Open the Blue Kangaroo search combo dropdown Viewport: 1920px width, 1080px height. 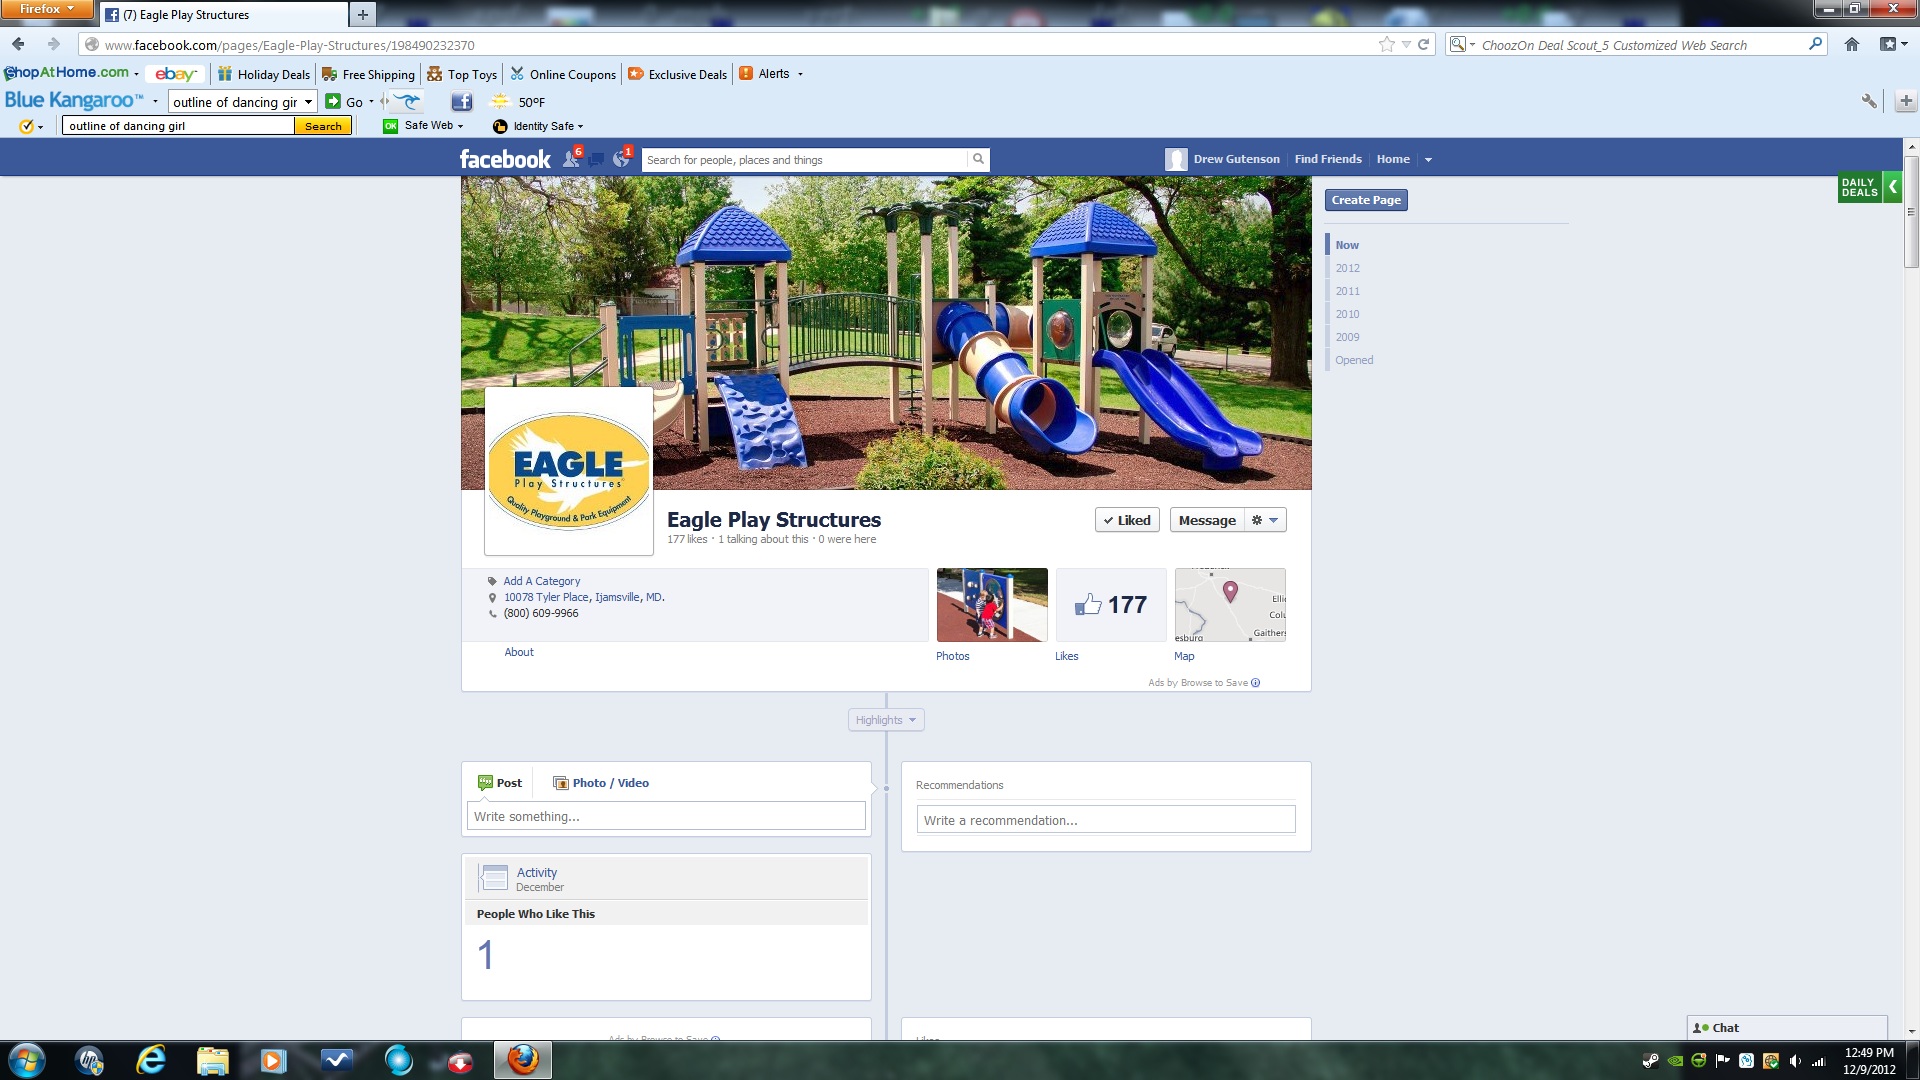point(309,101)
